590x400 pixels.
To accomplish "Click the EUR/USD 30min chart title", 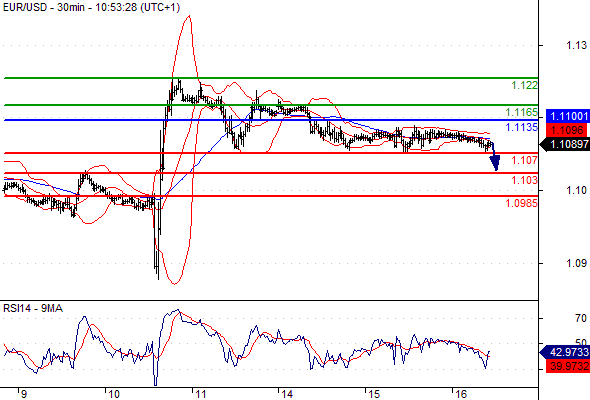I will tap(91, 7).
